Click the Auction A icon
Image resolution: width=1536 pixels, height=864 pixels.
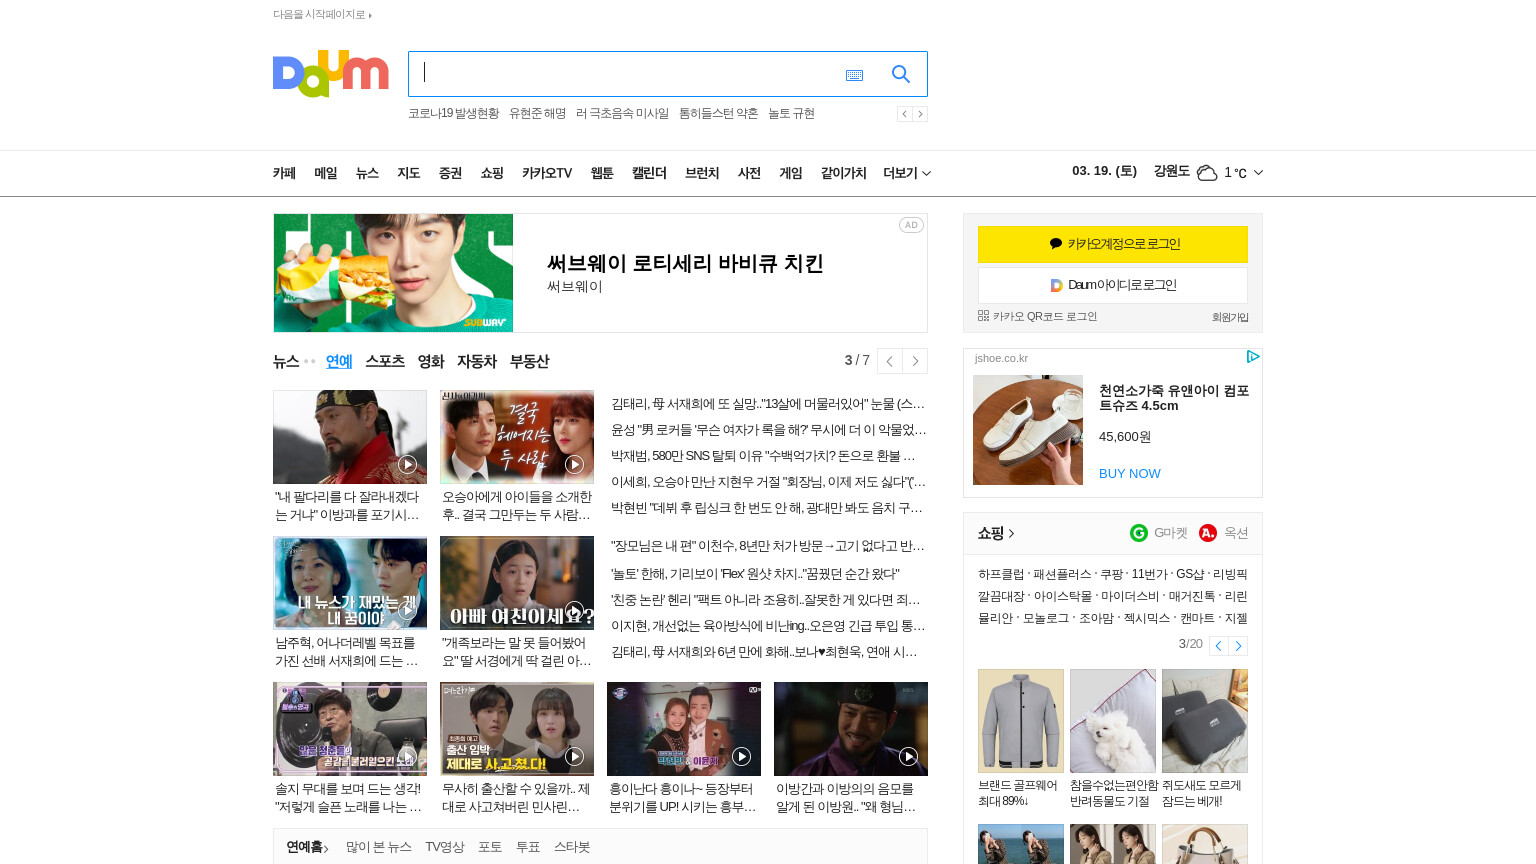(x=1208, y=533)
